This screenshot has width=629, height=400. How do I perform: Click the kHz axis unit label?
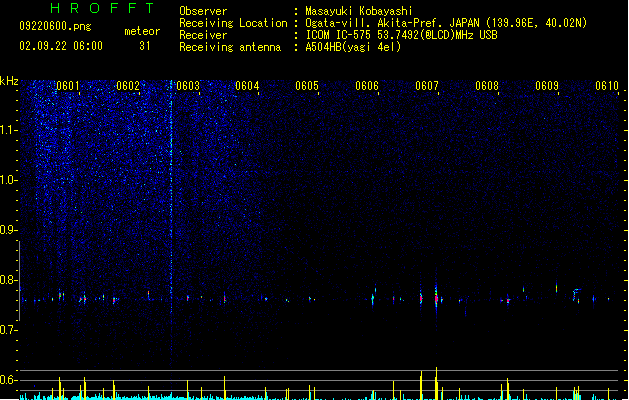click(x=9, y=81)
